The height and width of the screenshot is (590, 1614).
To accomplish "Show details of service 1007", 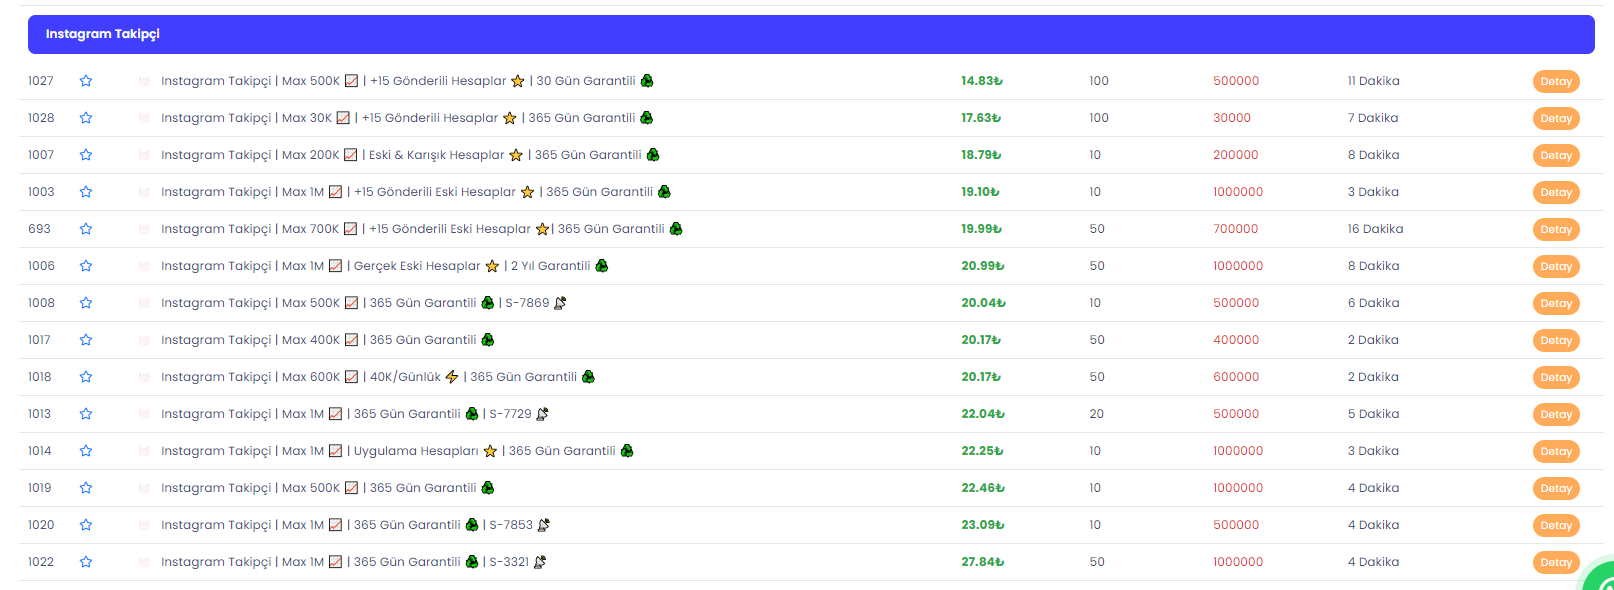I will 1556,155.
